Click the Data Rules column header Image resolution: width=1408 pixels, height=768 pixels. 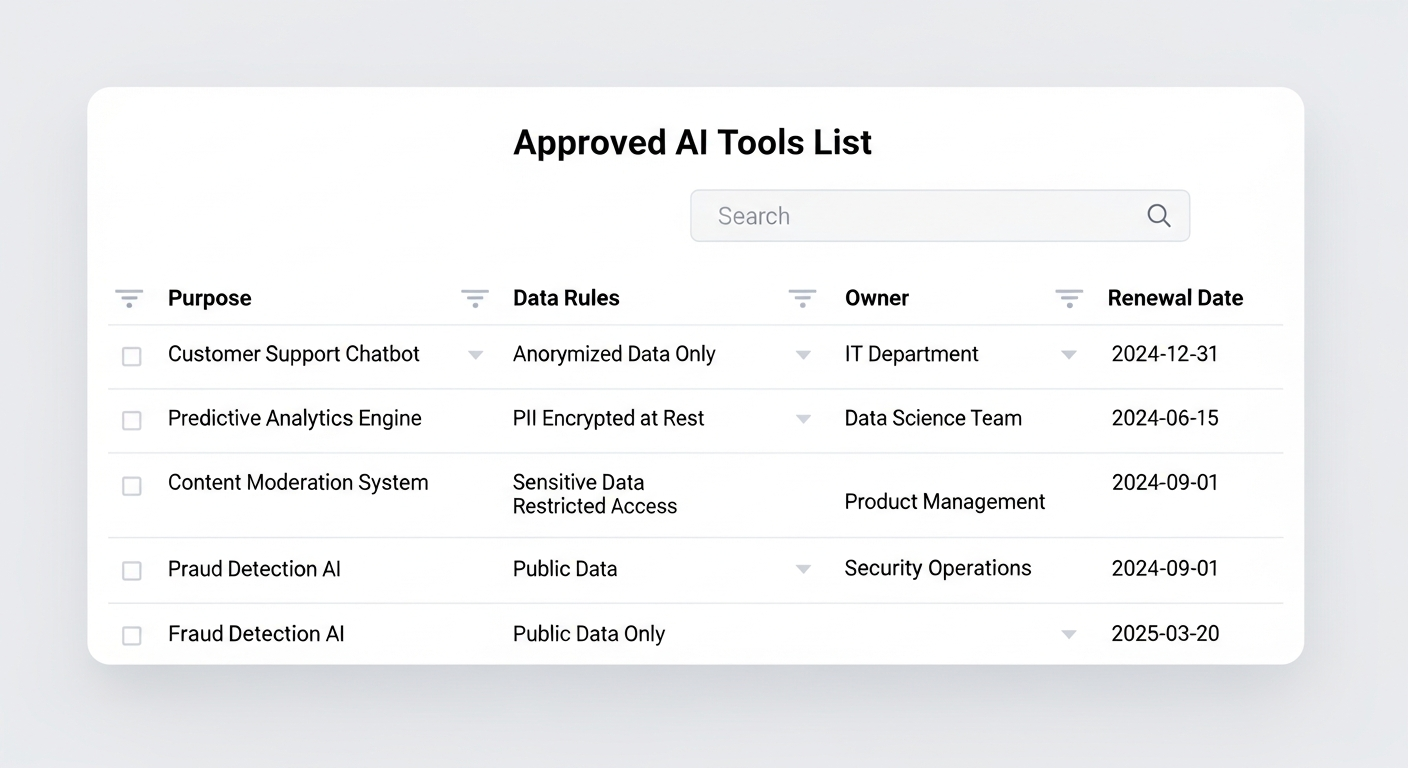click(x=566, y=297)
